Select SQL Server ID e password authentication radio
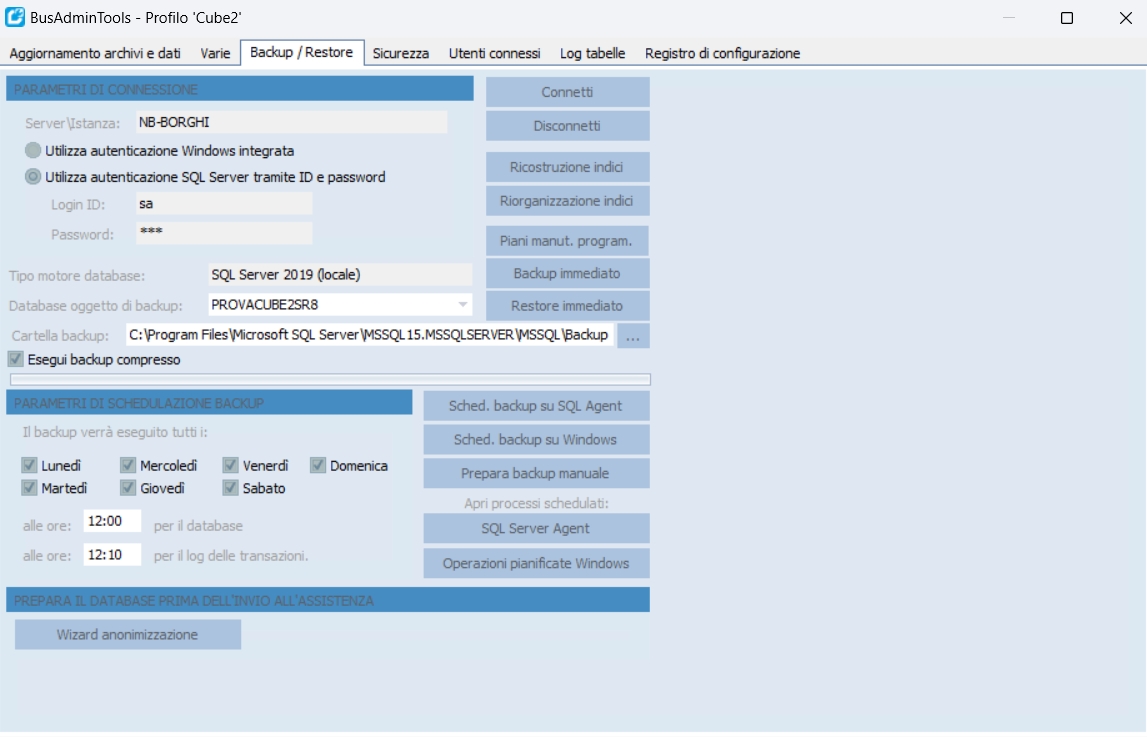 pos(33,177)
